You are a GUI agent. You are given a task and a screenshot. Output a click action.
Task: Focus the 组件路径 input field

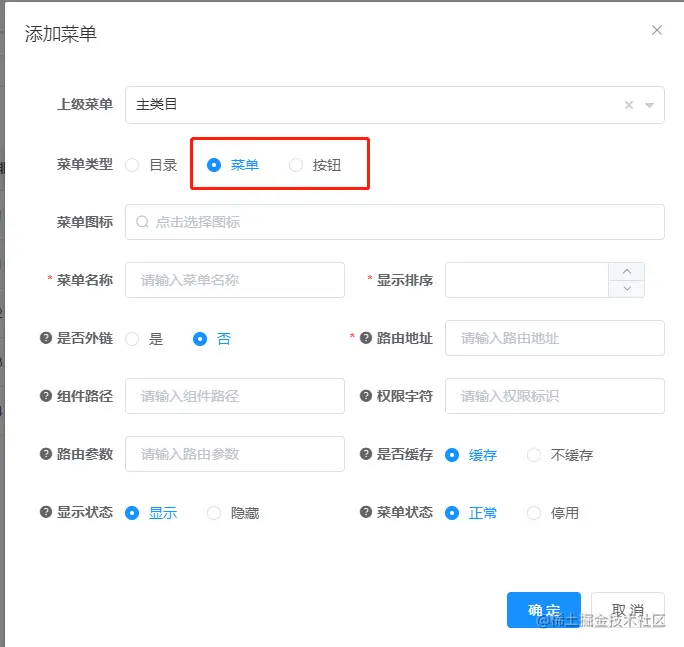coord(235,396)
